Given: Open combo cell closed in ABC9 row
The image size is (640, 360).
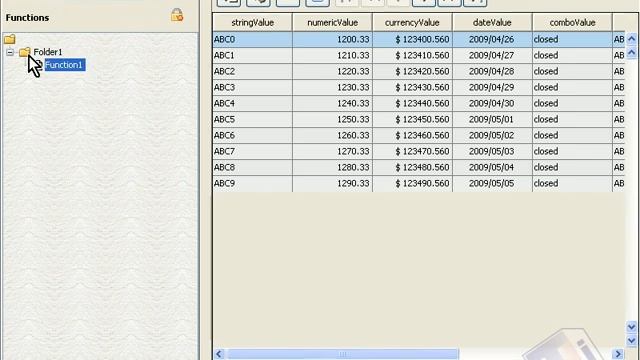Looking at the screenshot, I should pyautogui.click(x=572, y=183).
